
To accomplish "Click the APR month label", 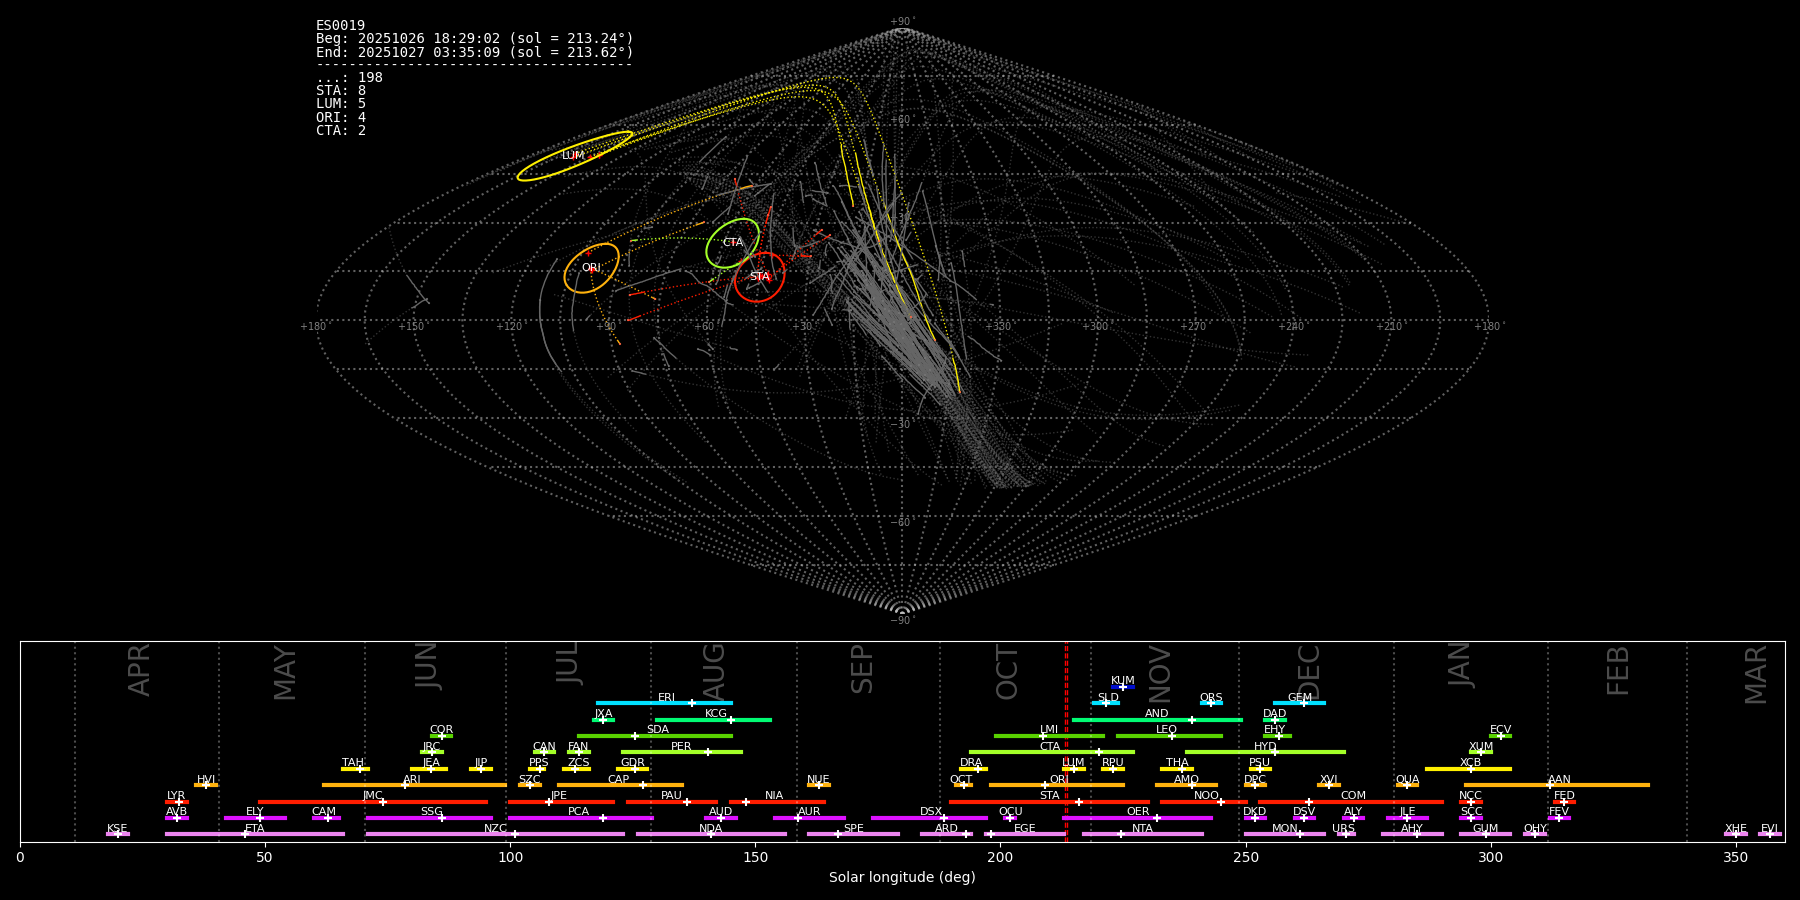I will pyautogui.click(x=139, y=670).
